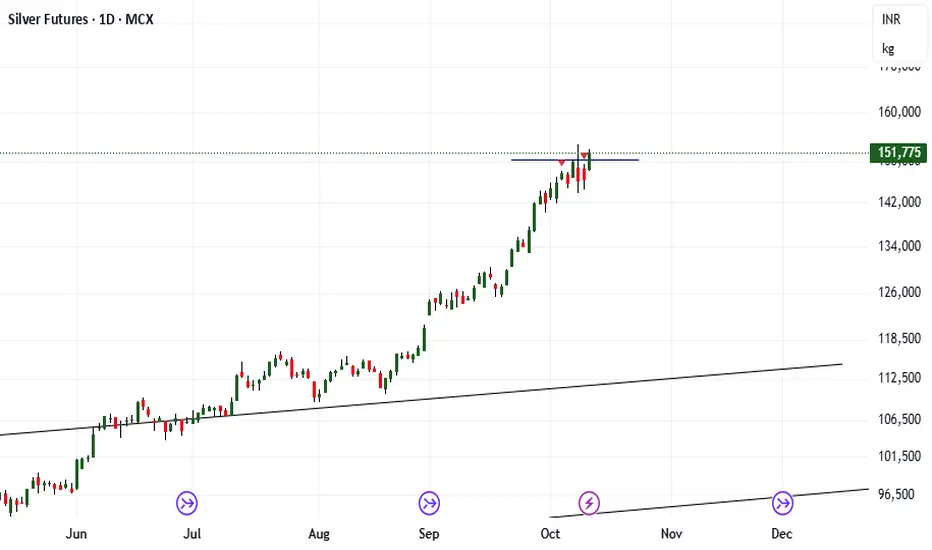
Task: Click the Aug label on the time axis
Action: coord(319,534)
